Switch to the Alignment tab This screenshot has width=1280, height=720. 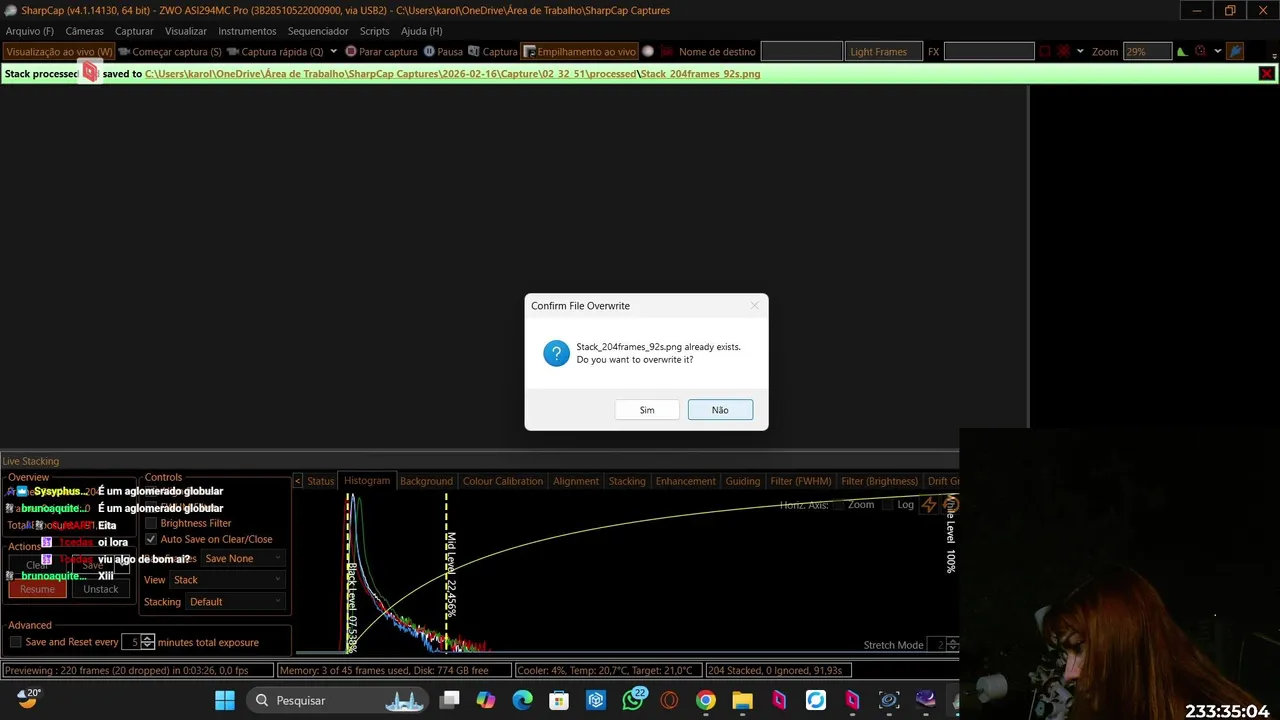[x=576, y=481]
